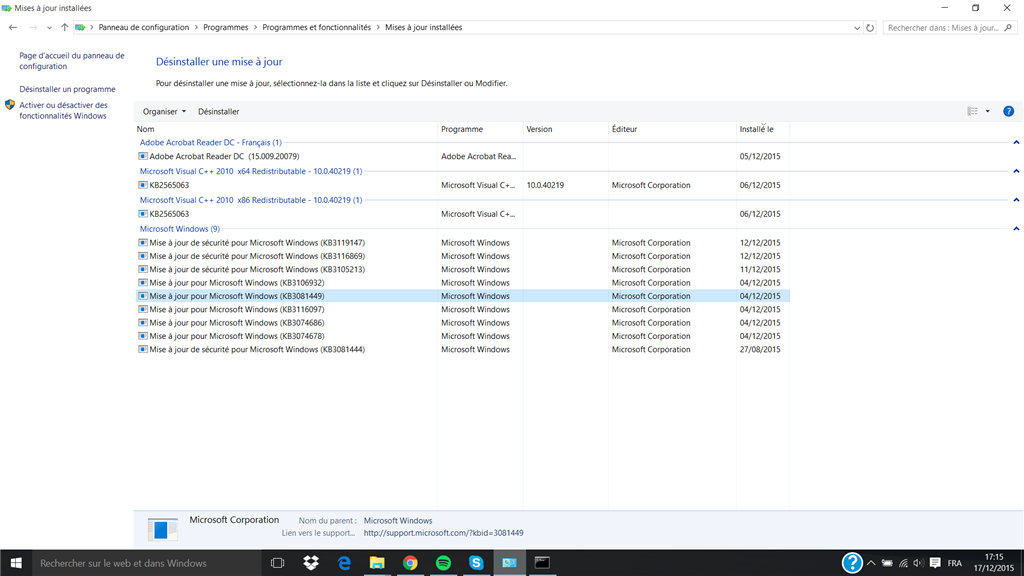Refresh the installed updates list
The height and width of the screenshot is (576, 1024).
[x=870, y=28]
